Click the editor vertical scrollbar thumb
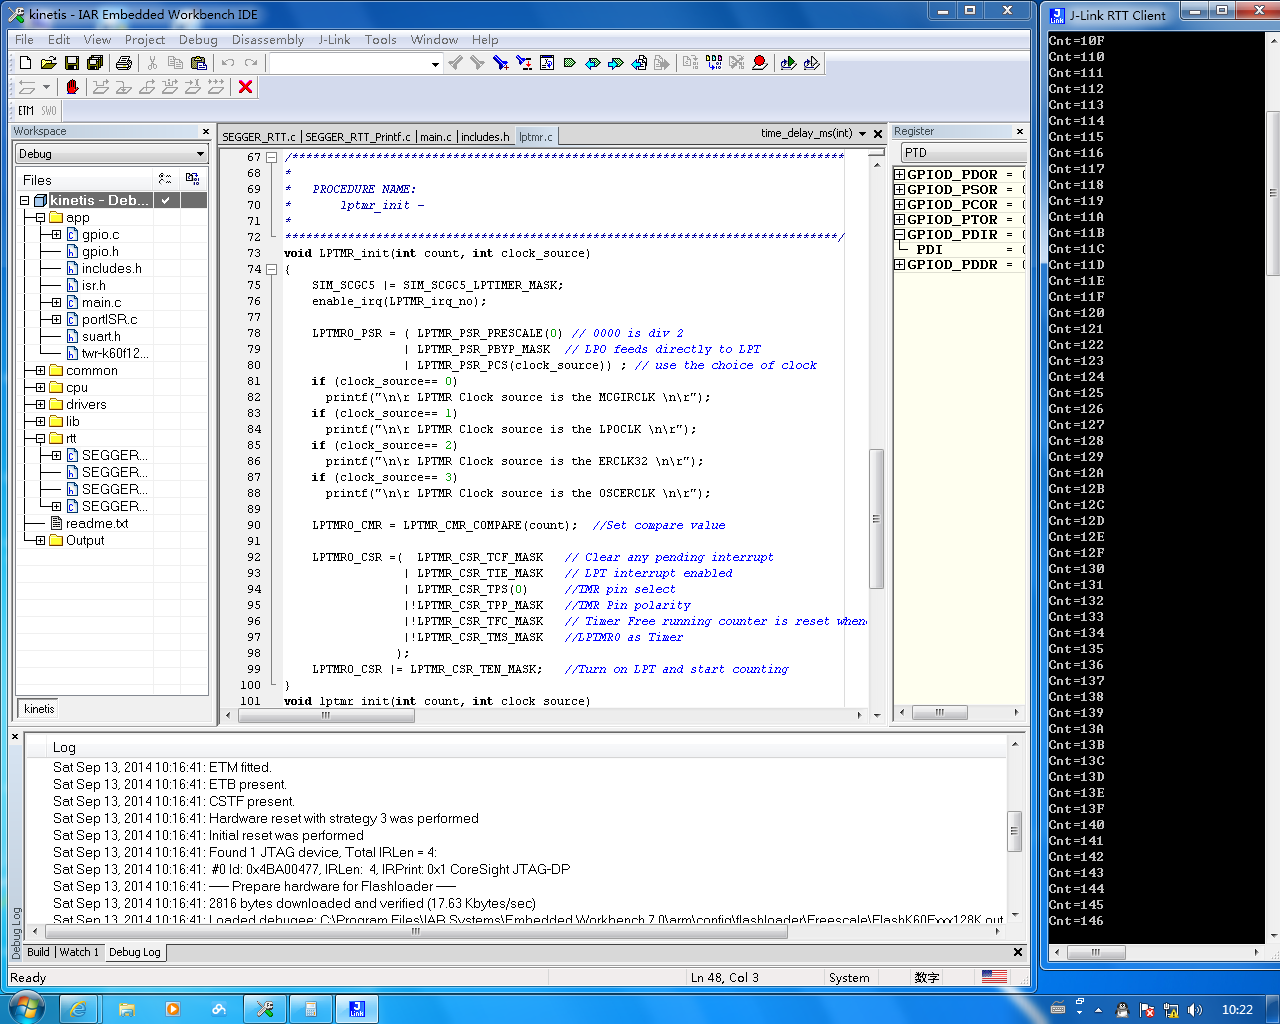Image resolution: width=1280 pixels, height=1024 pixels. tap(876, 519)
